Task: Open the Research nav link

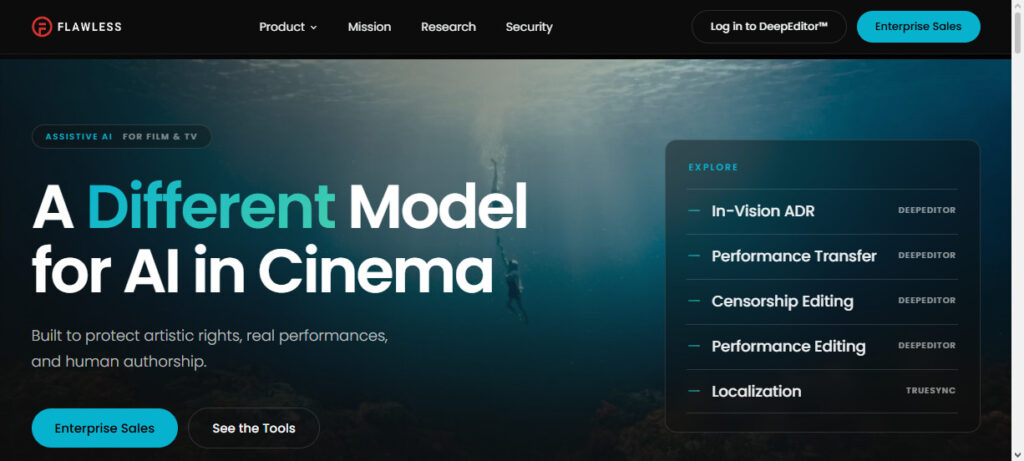Action: click(448, 27)
